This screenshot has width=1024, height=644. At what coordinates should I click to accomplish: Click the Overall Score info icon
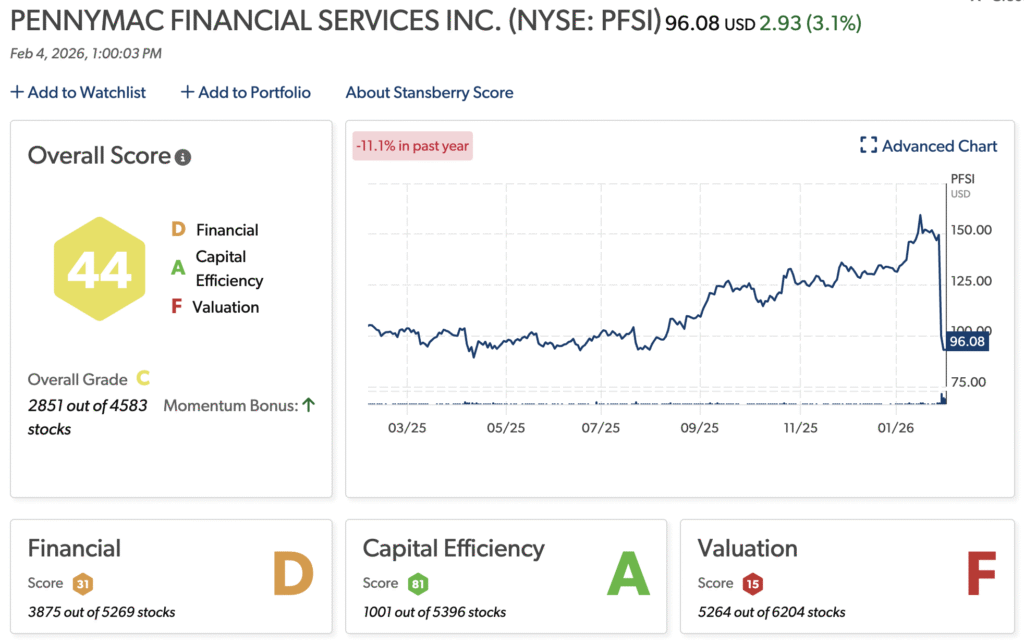pyautogui.click(x=183, y=158)
